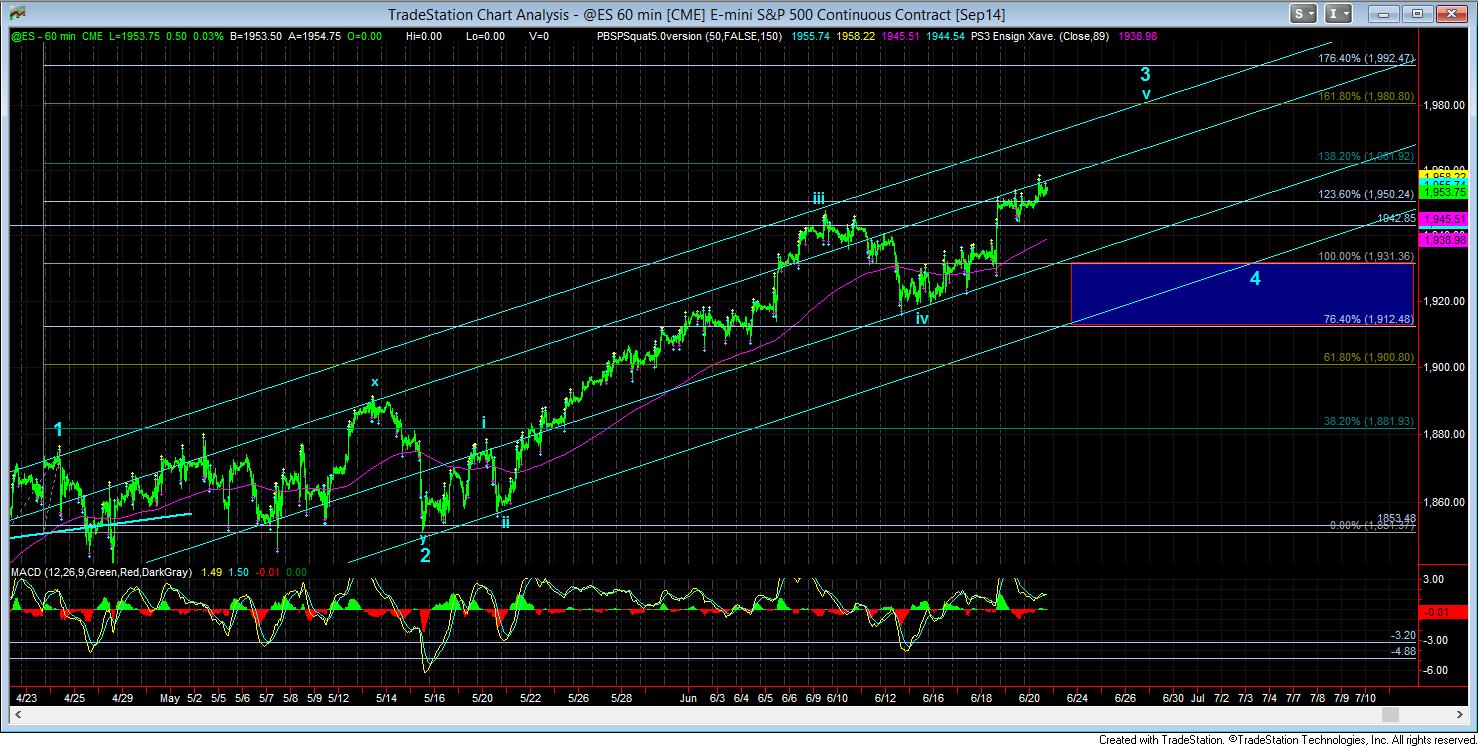
Task: Select the large cyan wave '1' label
Action: pos(59,430)
